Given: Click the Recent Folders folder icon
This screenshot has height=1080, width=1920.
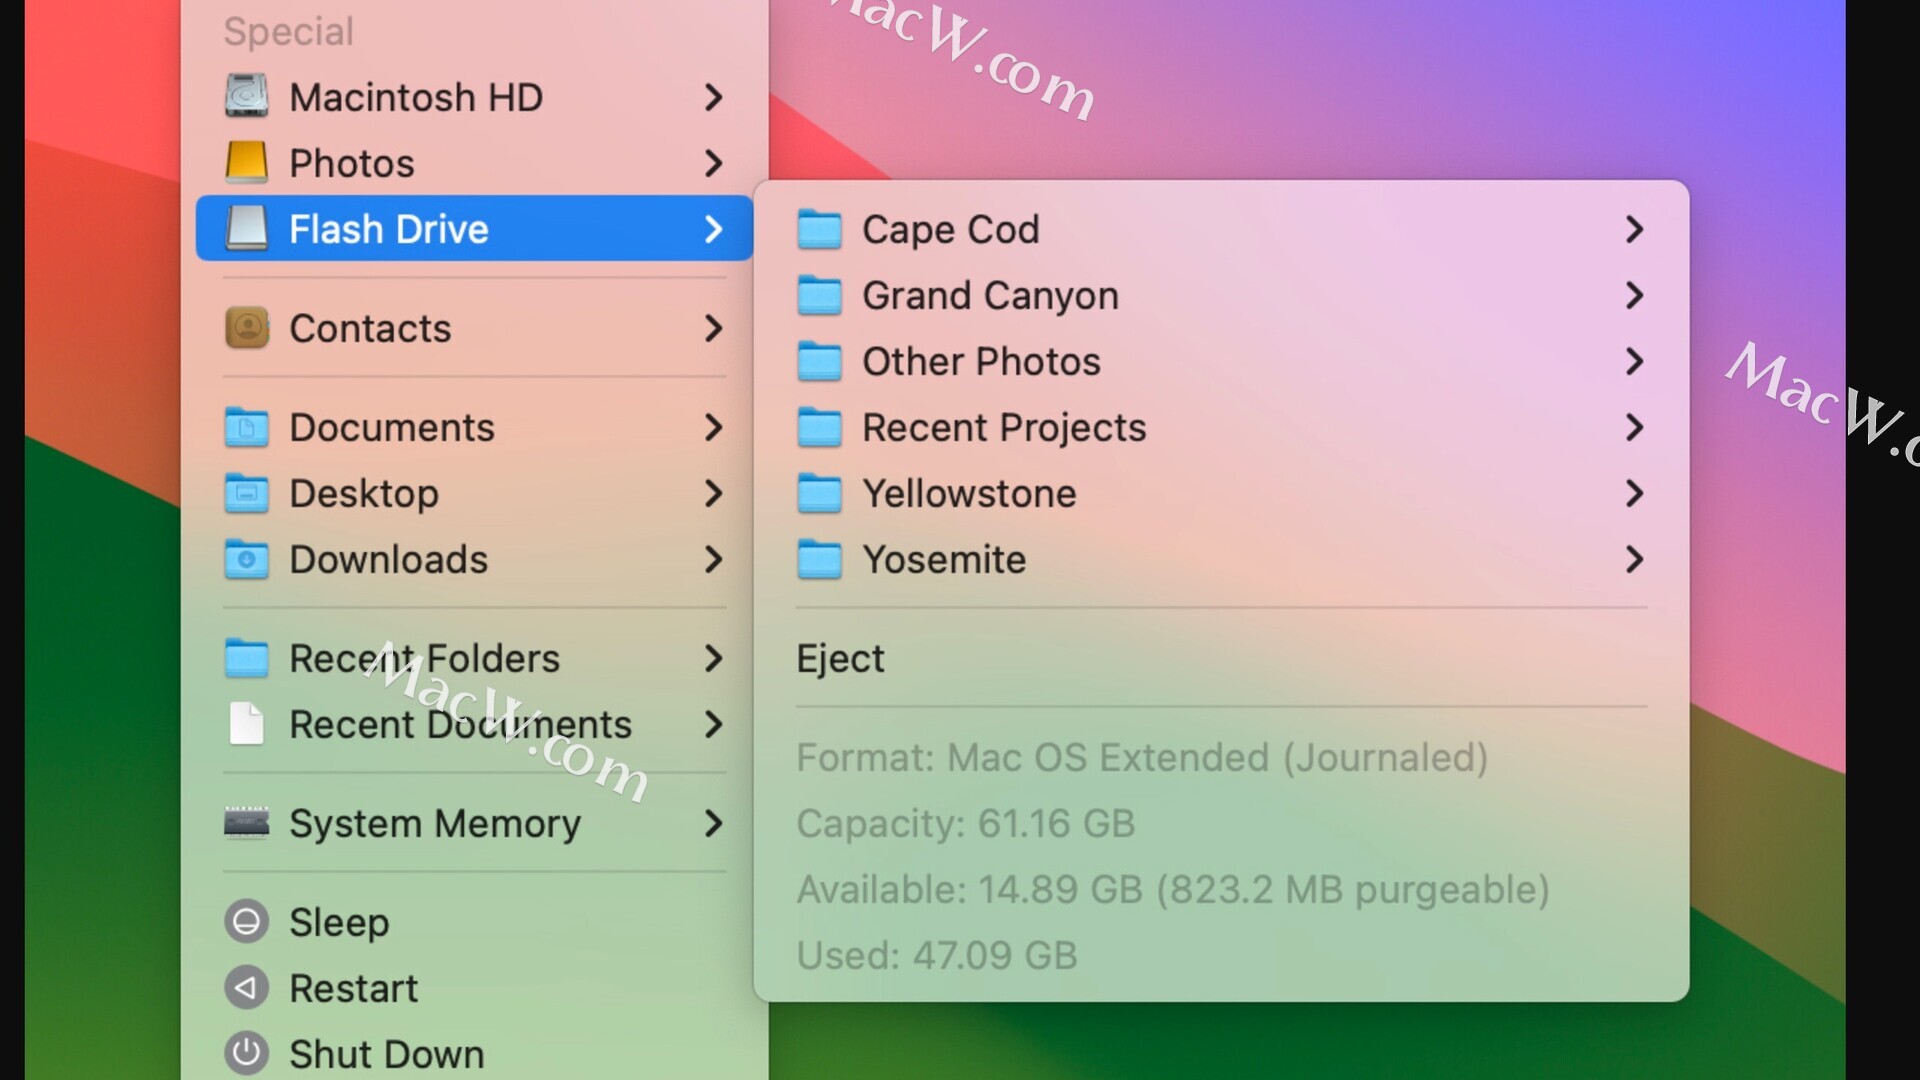Looking at the screenshot, I should tap(246, 658).
